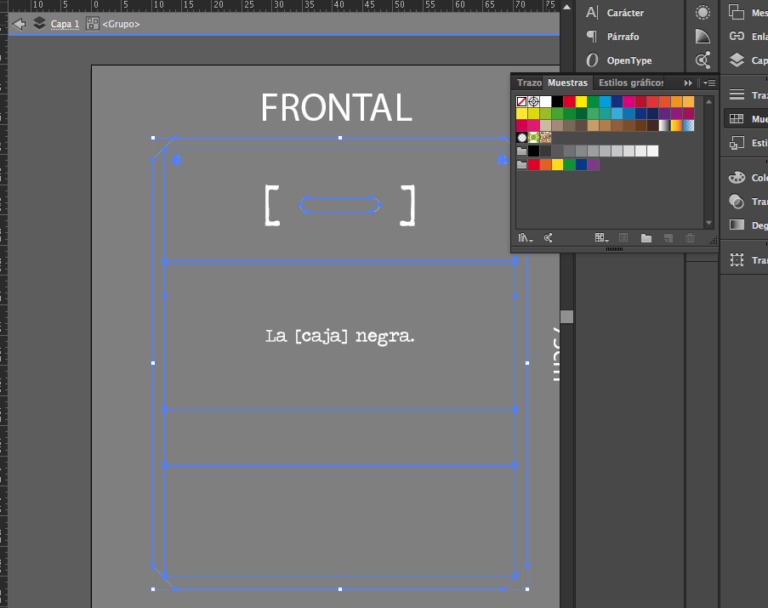Select the Registration swatch
The height and width of the screenshot is (608, 768).
point(534,102)
